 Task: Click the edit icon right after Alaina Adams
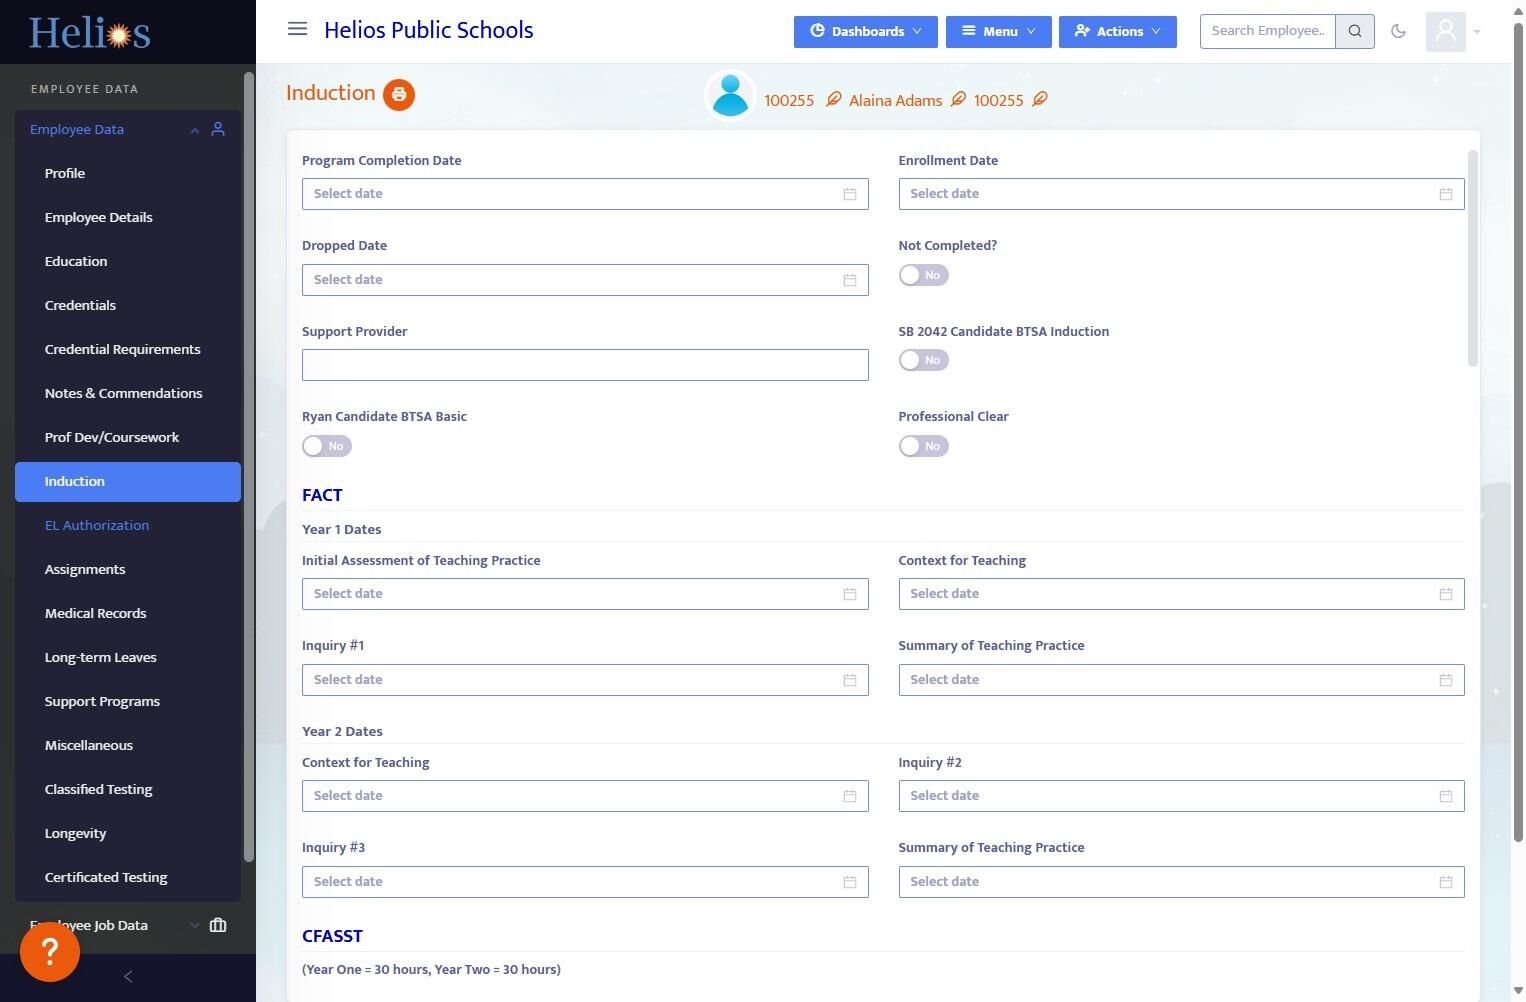tap(958, 99)
